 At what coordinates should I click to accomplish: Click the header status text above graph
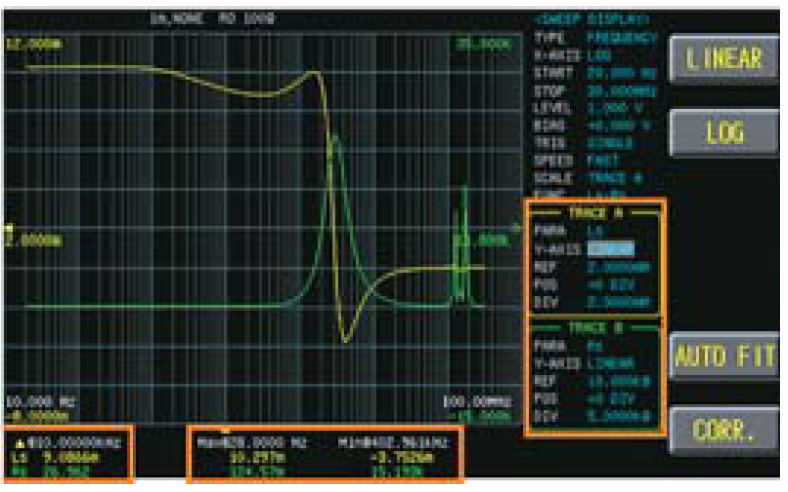(213, 19)
